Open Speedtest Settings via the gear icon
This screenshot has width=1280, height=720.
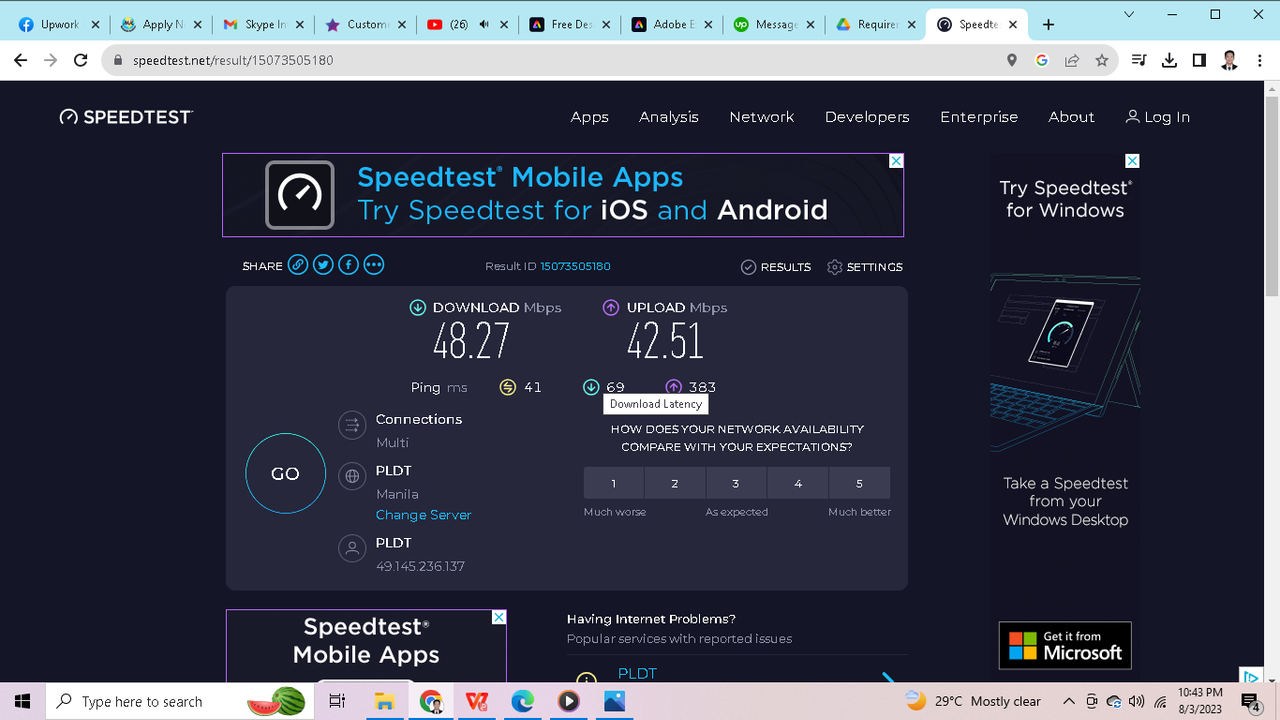pyautogui.click(x=835, y=266)
